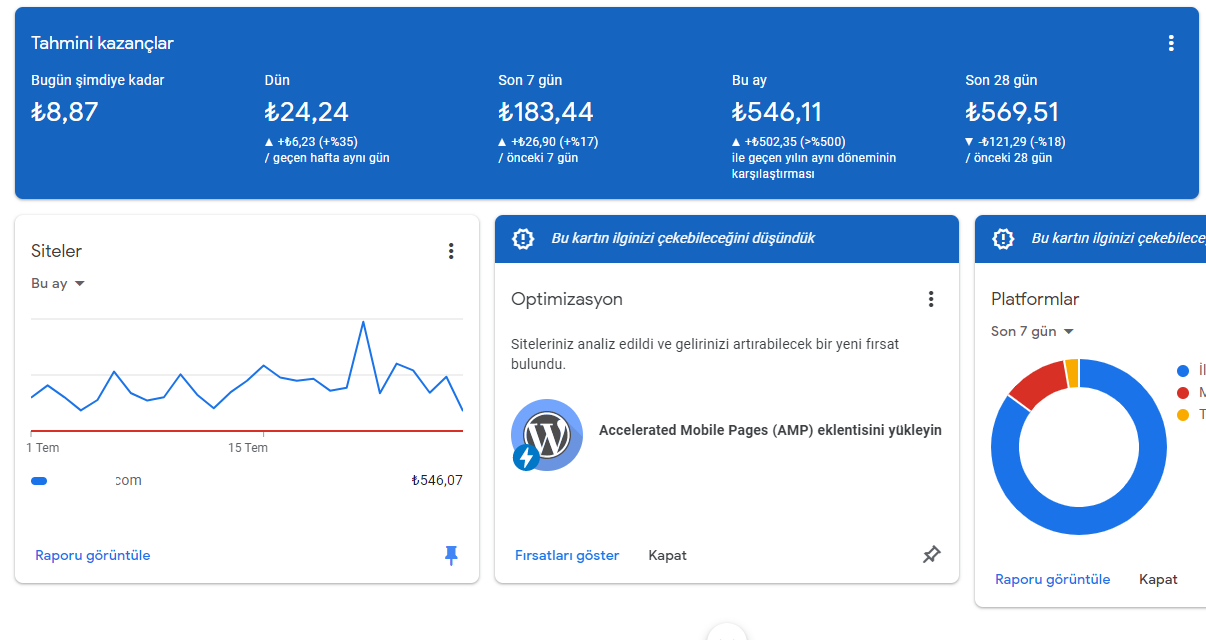Expand the Son 7 gün dropdown in Platformlar
The width and height of the screenshot is (1206, 640).
(x=1032, y=331)
